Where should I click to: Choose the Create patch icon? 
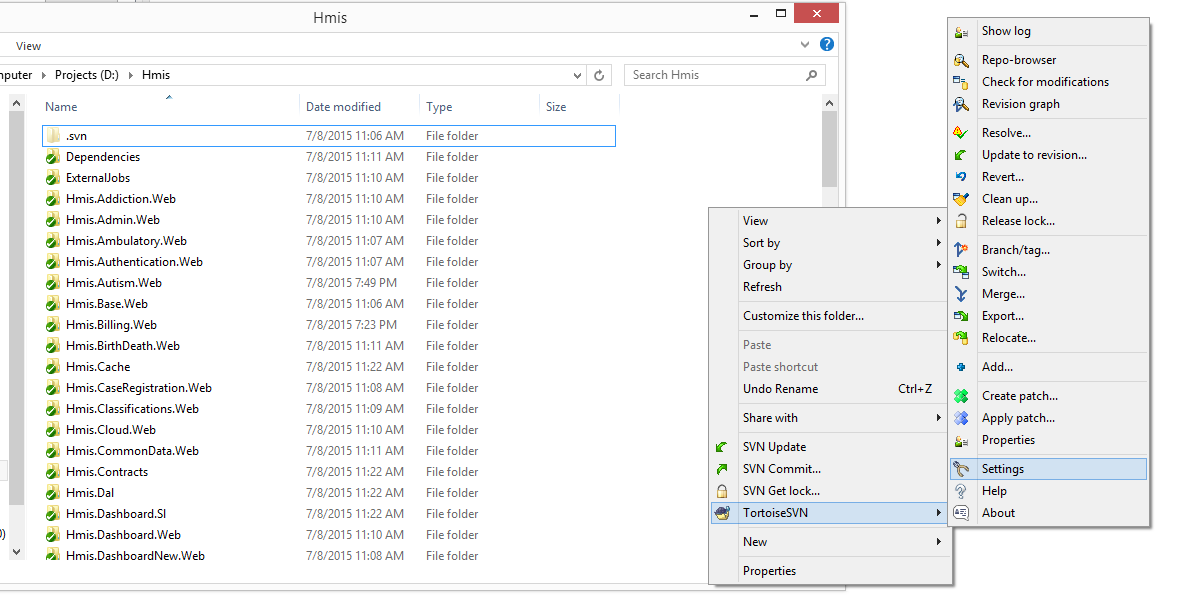tap(961, 396)
